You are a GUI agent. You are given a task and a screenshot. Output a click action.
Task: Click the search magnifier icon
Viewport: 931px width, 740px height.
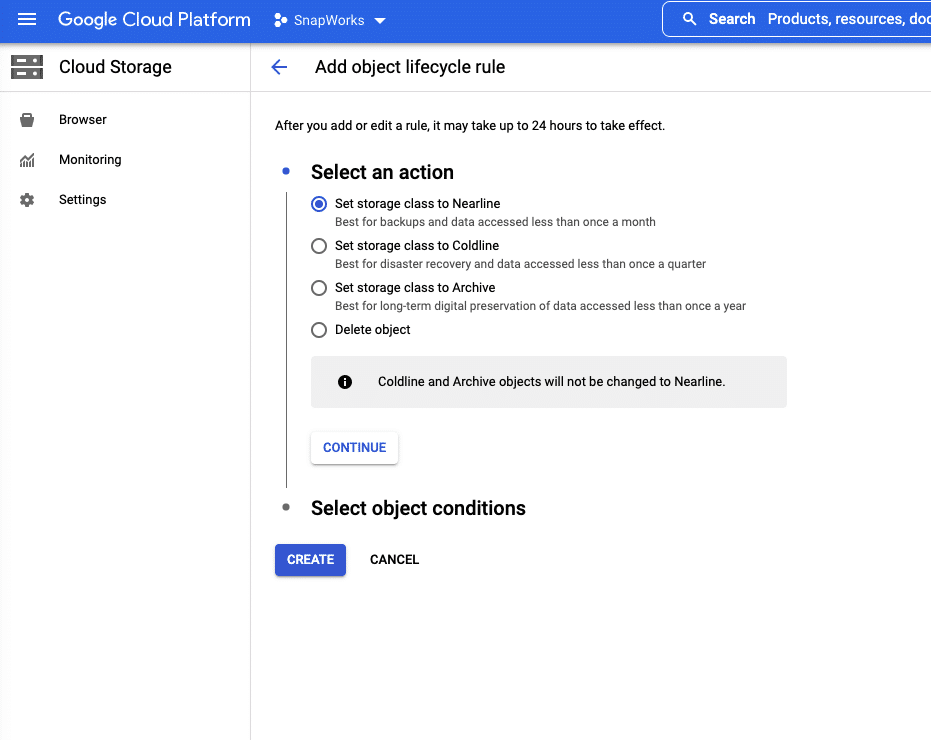[x=689, y=19]
